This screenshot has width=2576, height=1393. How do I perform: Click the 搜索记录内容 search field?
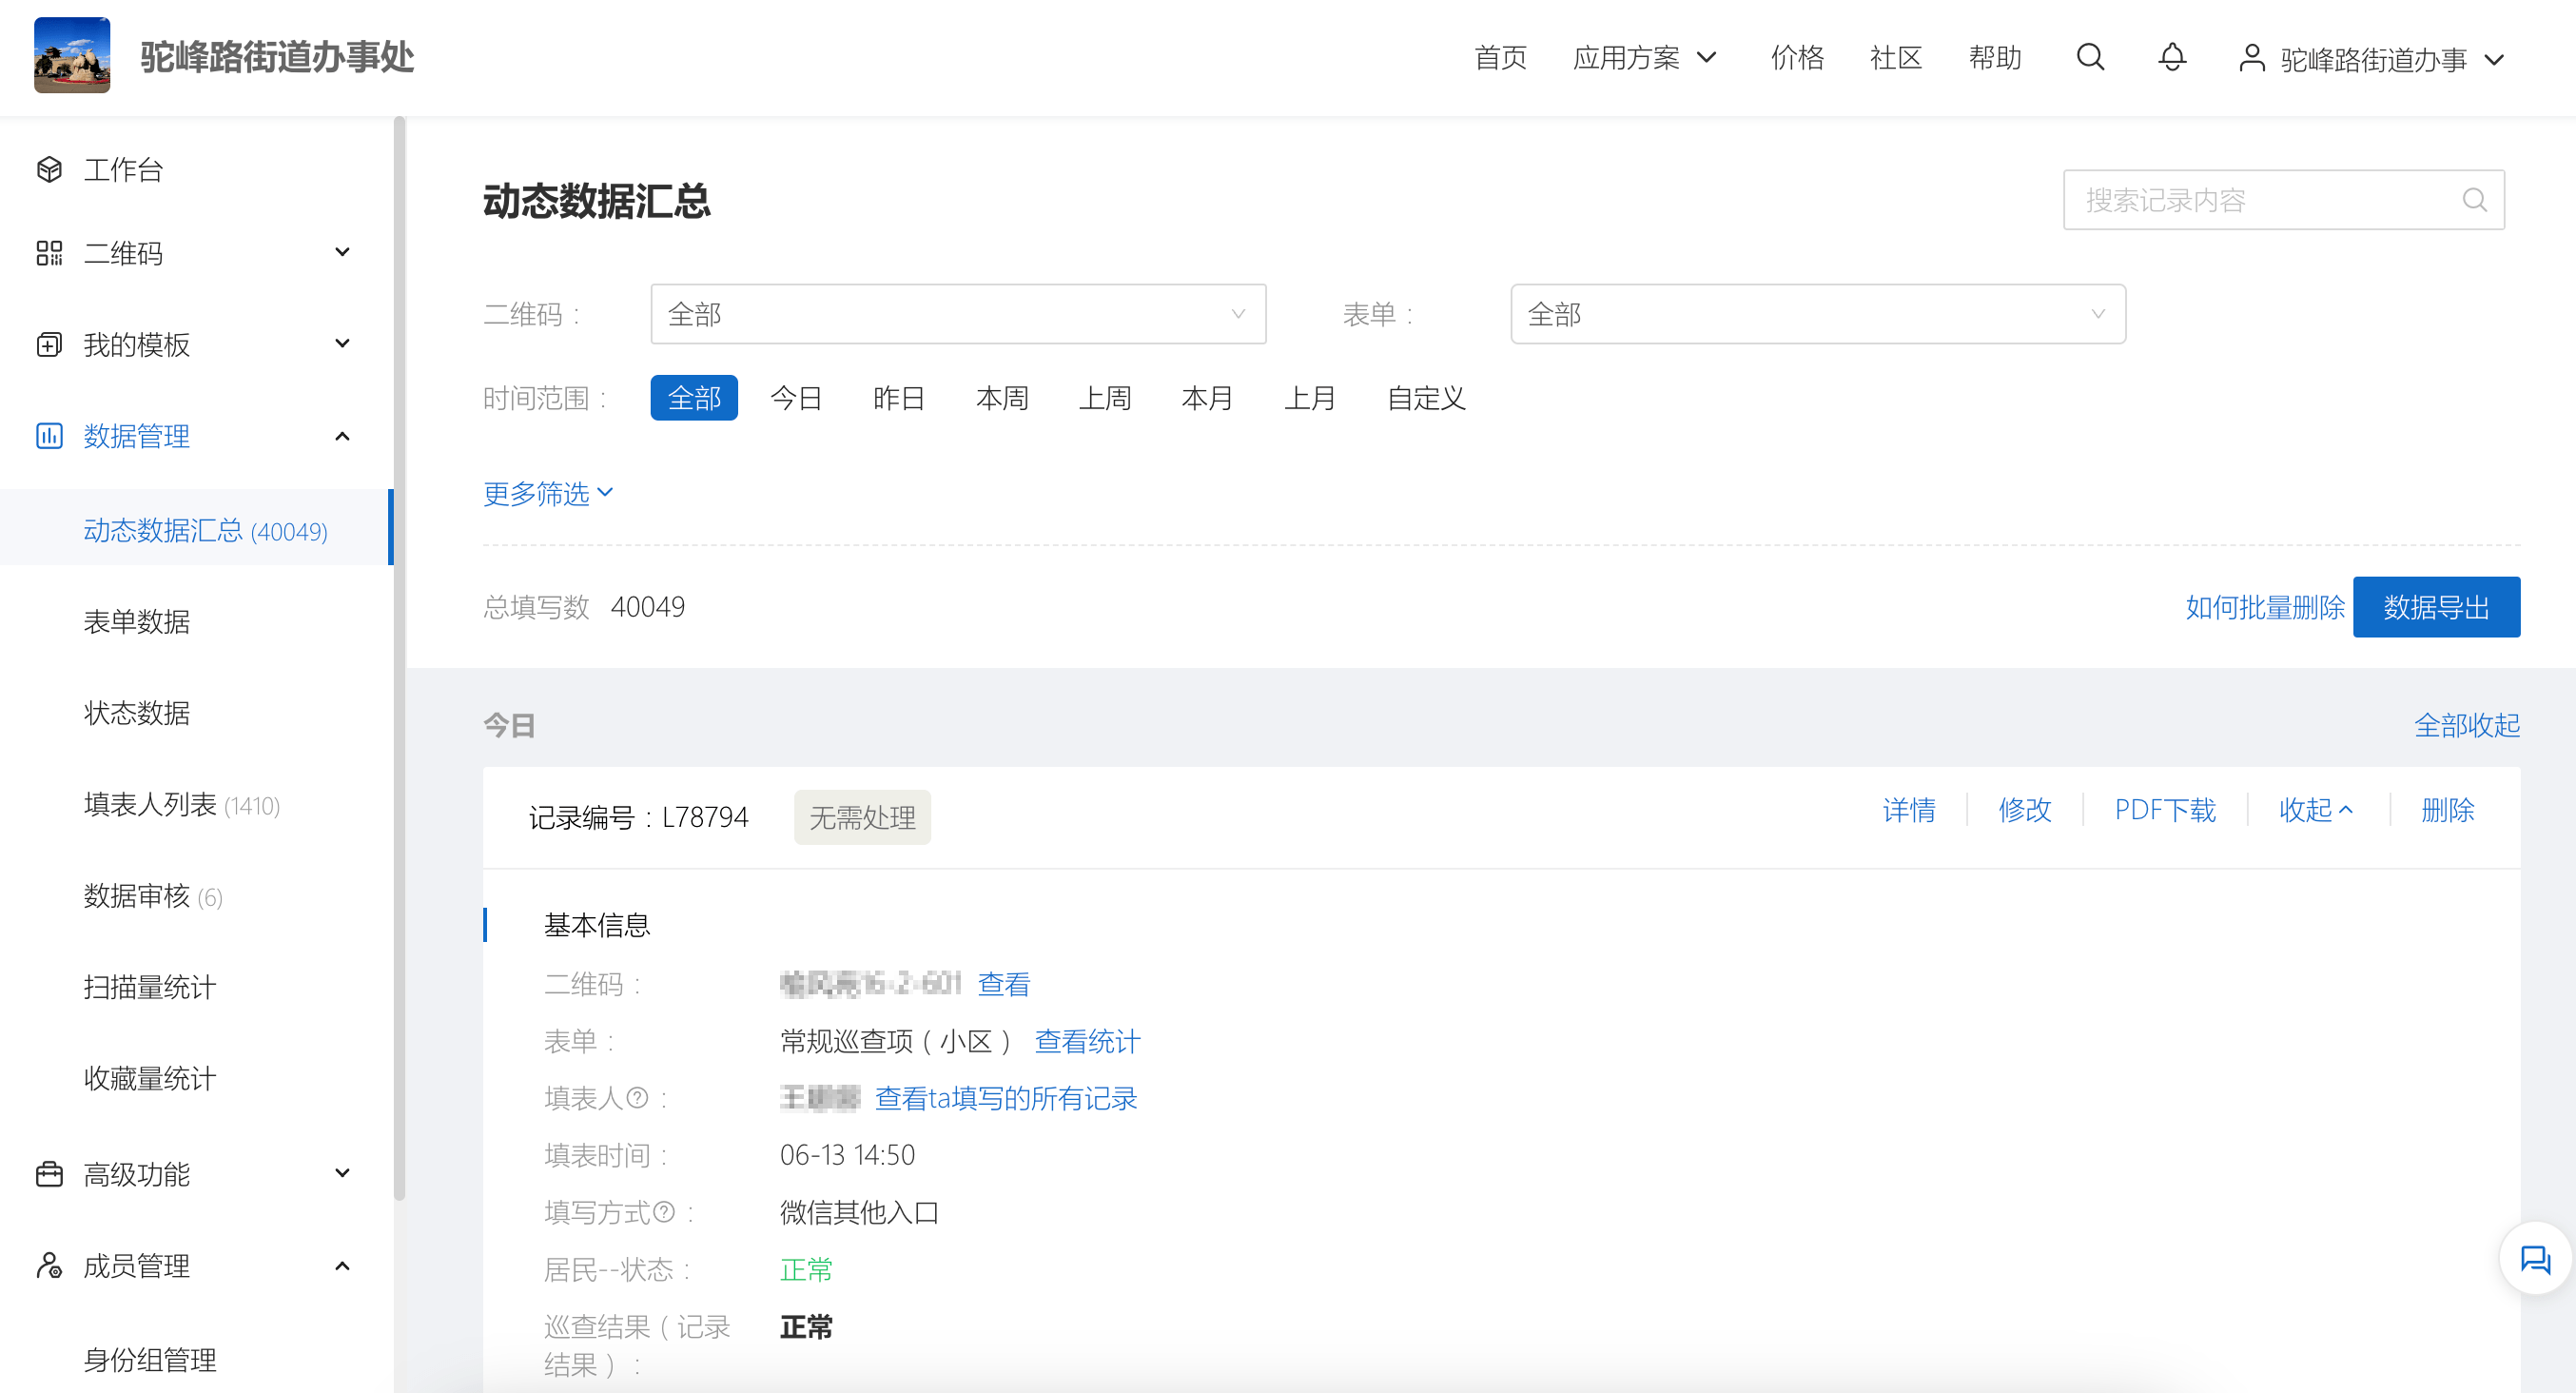[x=2265, y=200]
